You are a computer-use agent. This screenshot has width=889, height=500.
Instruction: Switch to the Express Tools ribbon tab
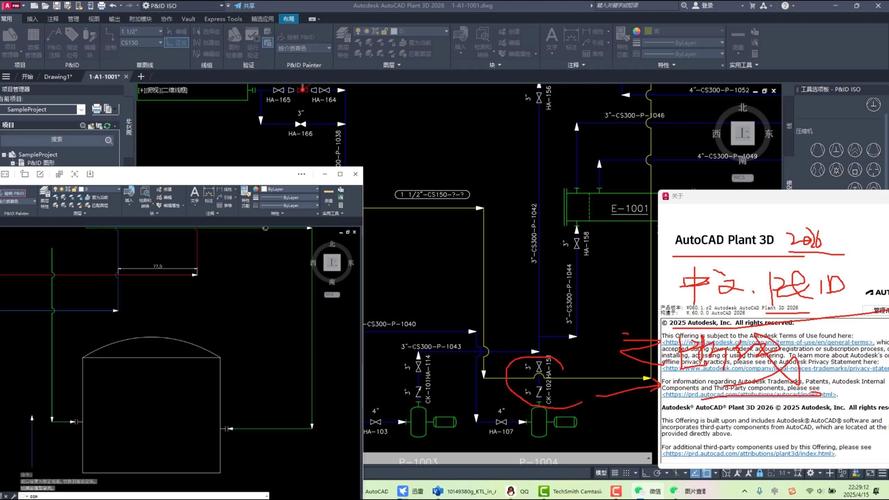(x=223, y=19)
